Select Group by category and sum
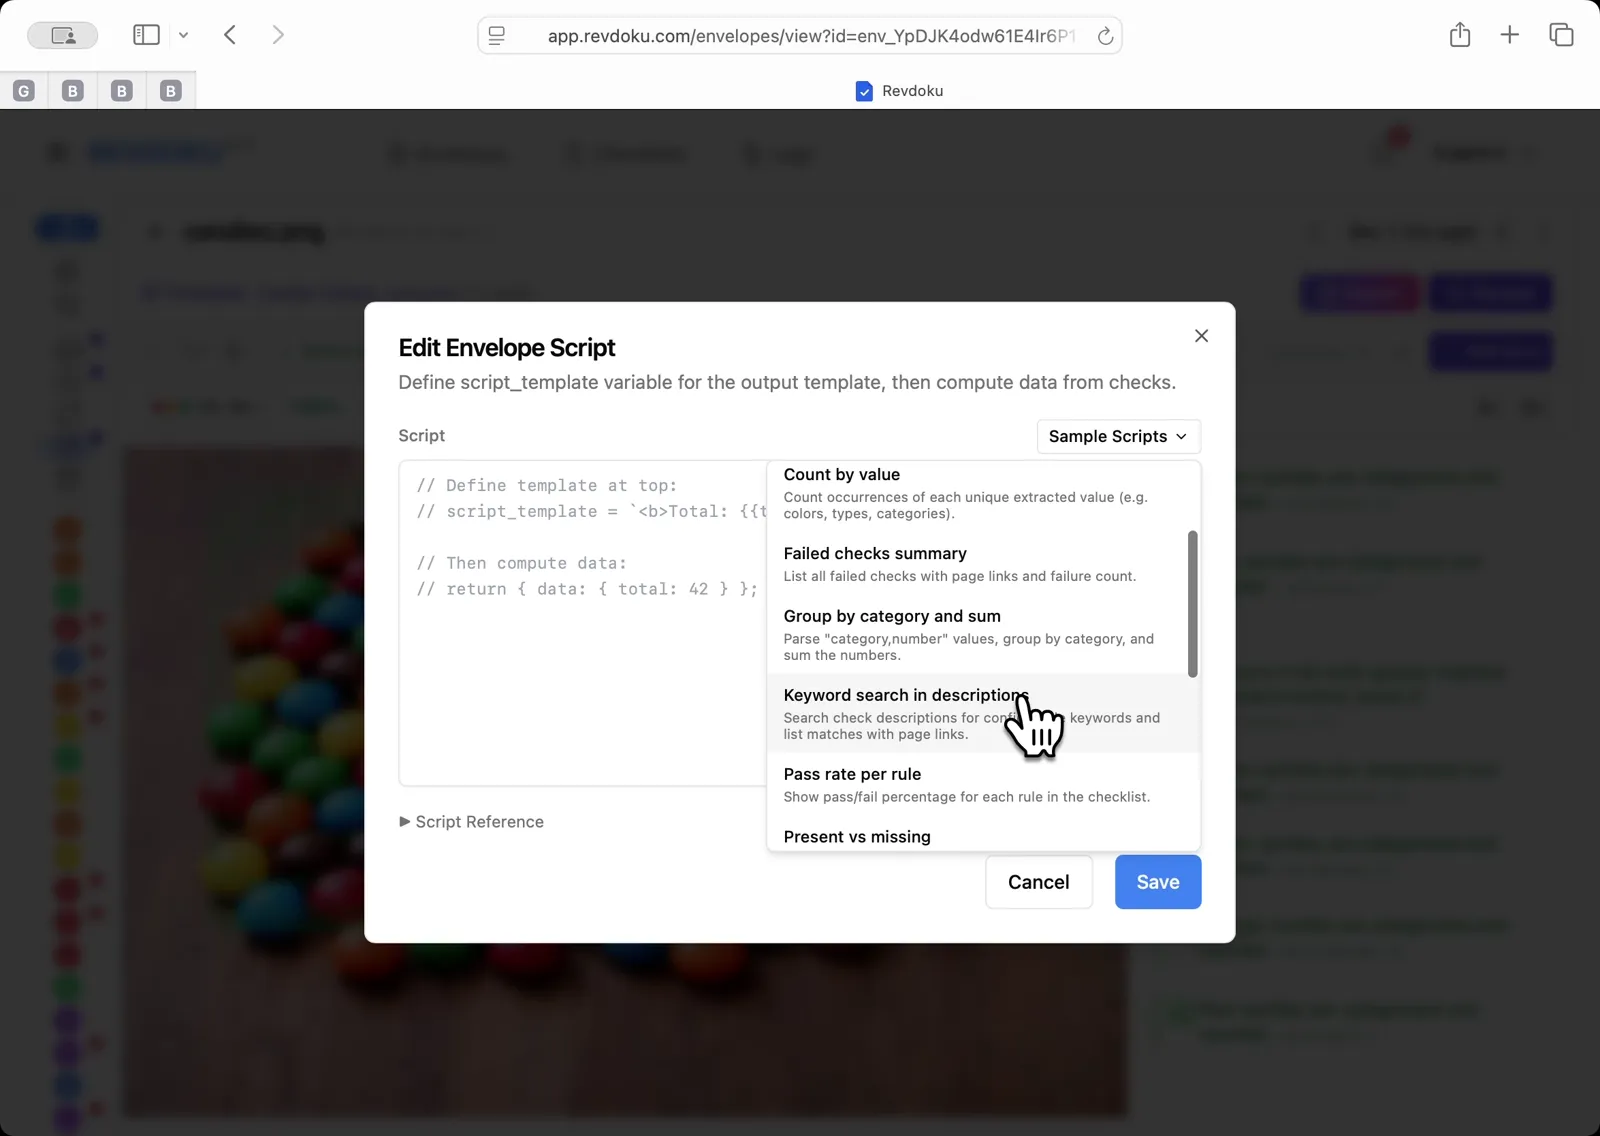The image size is (1600, 1136). click(x=965, y=634)
